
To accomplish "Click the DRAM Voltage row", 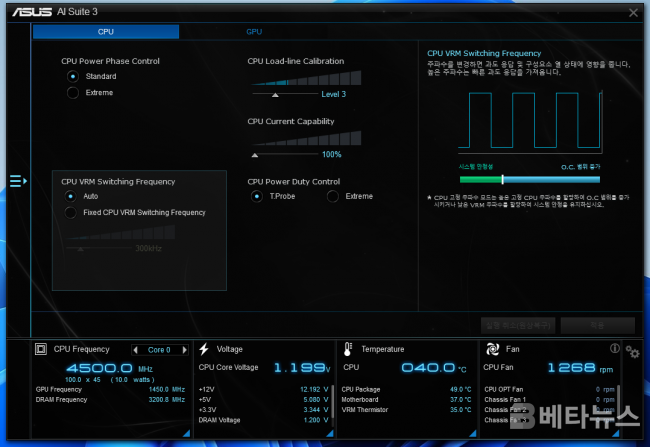I will 263,420.
